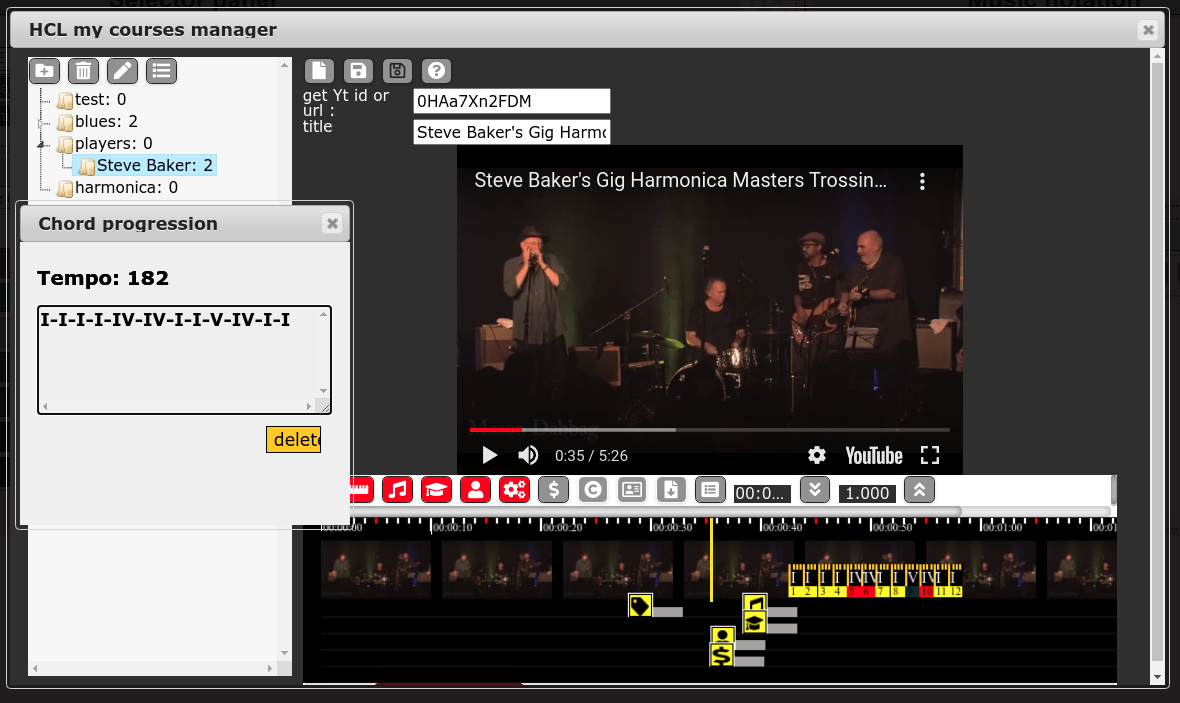Select the yellow tag marker on timeline

tap(640, 605)
